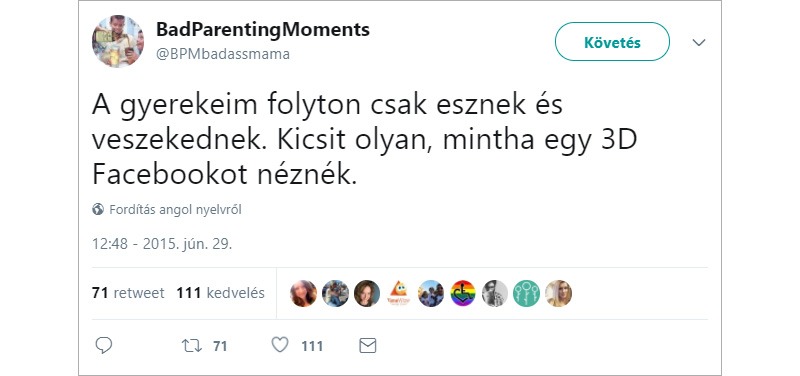Open the @BPMbadassmama handle link
Screen dimensions: 800x376
pos(223,54)
